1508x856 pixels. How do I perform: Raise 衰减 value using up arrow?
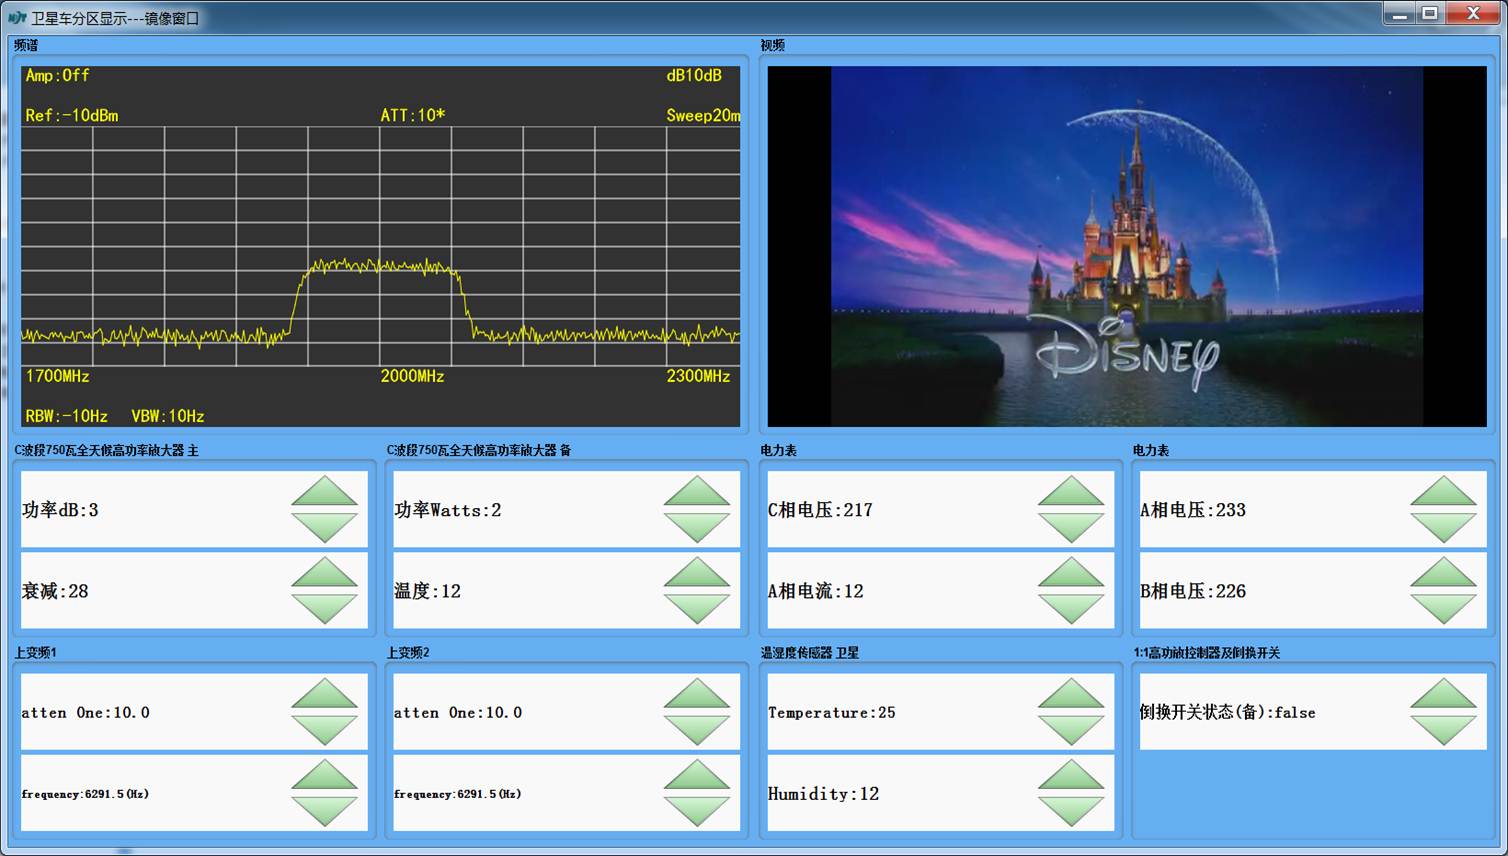[324, 573]
